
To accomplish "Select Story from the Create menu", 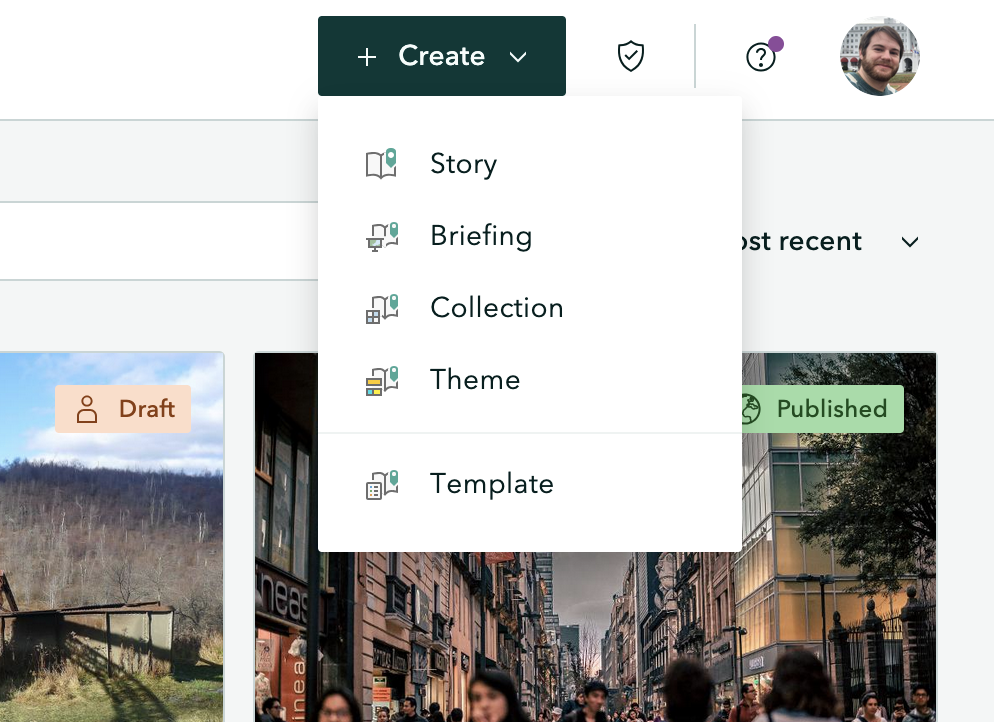I will [463, 163].
